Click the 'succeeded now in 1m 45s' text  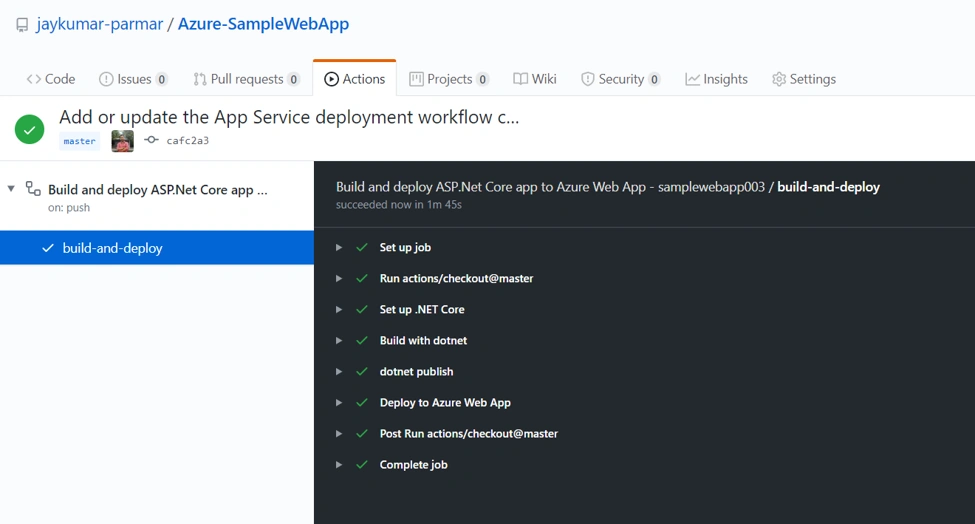click(x=399, y=205)
